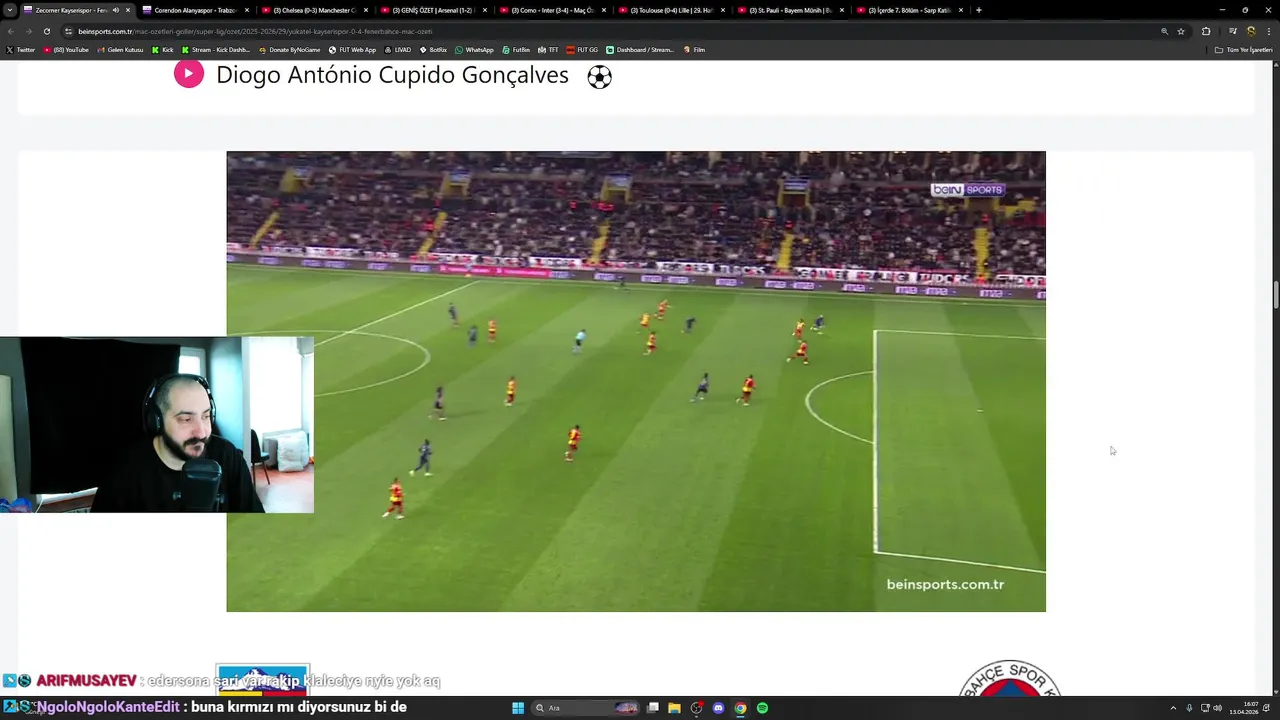Open Spotify from taskbar
The width and height of the screenshot is (1280, 720).
pyautogui.click(x=762, y=708)
